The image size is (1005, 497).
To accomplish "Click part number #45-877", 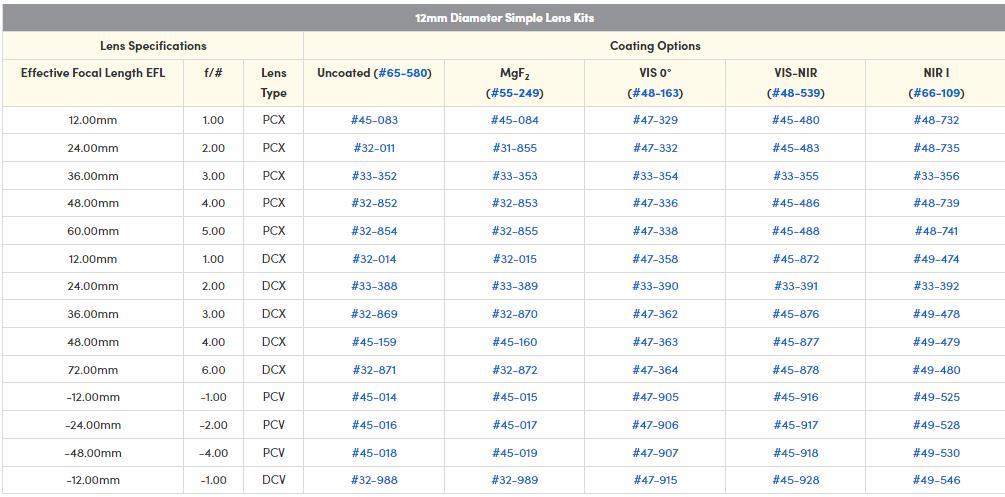I will tap(795, 342).
